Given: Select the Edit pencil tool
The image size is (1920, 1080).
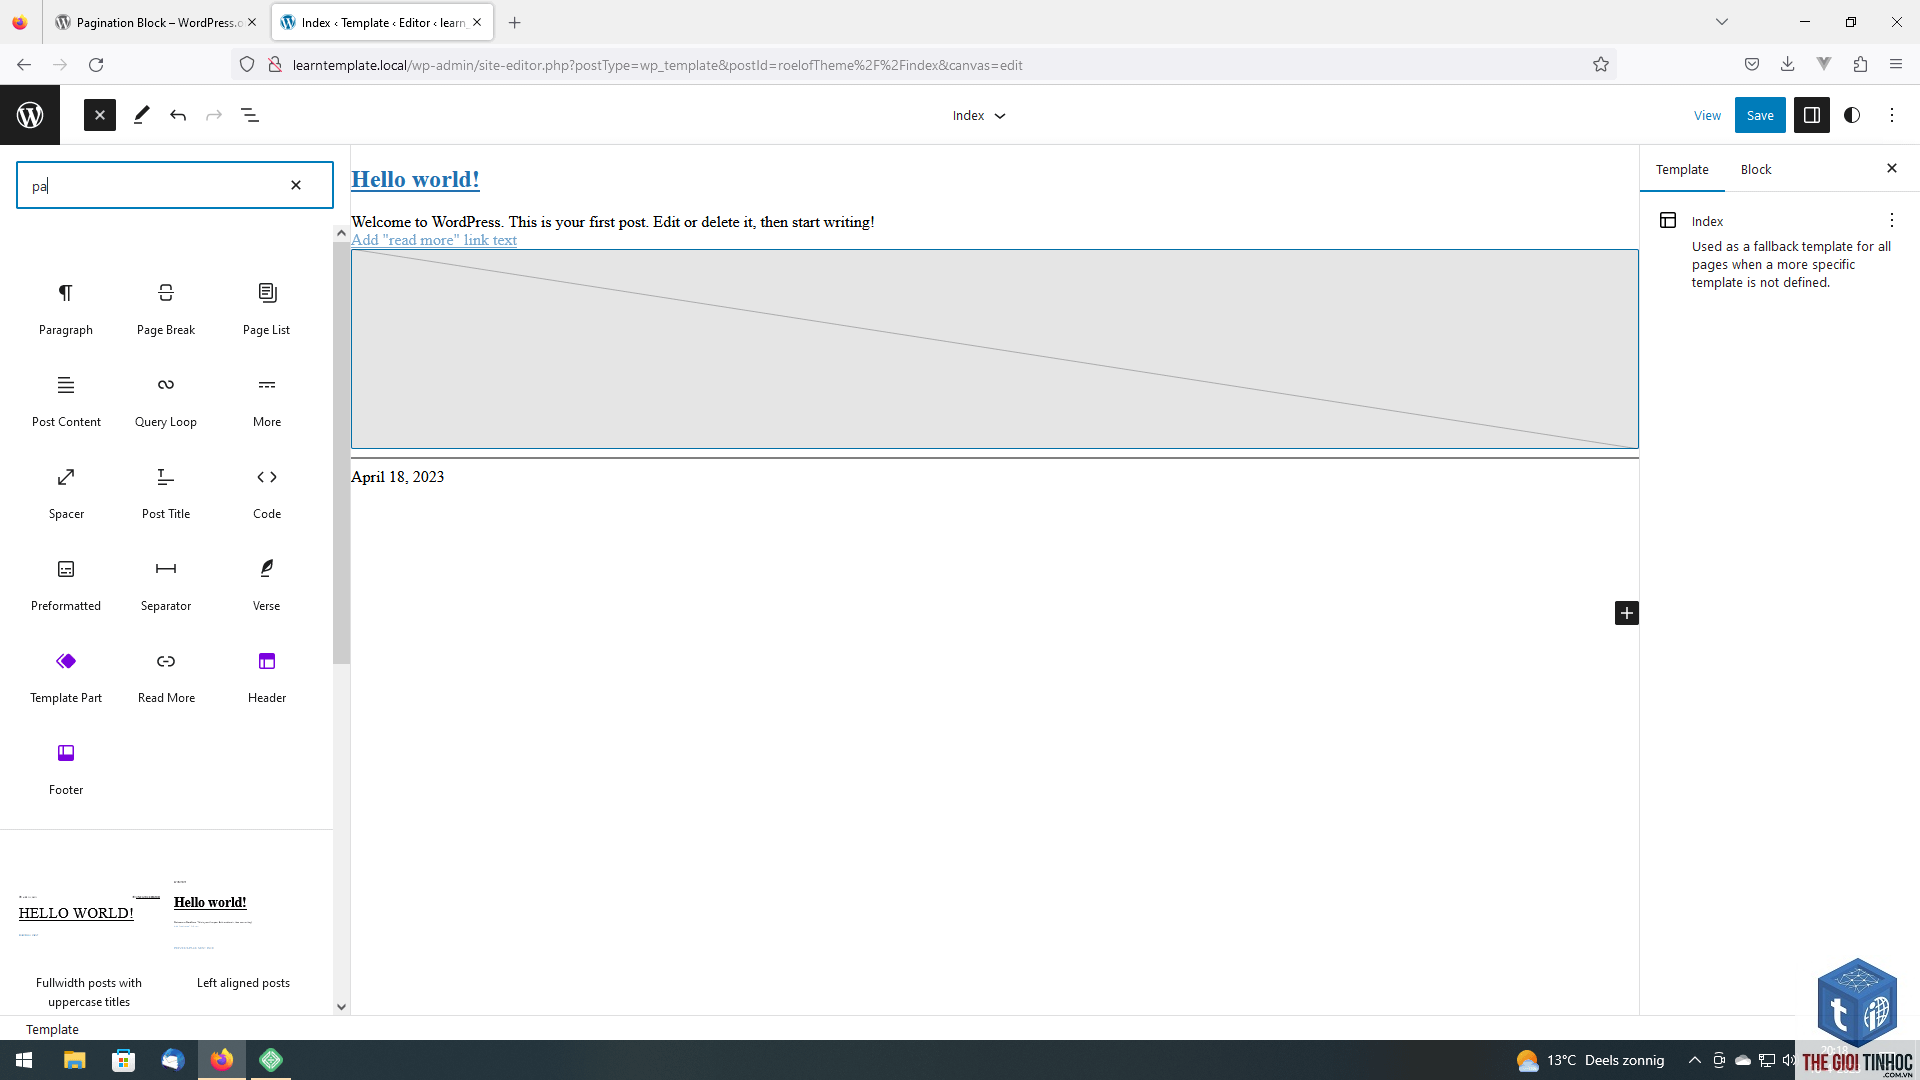Looking at the screenshot, I should (x=141, y=115).
